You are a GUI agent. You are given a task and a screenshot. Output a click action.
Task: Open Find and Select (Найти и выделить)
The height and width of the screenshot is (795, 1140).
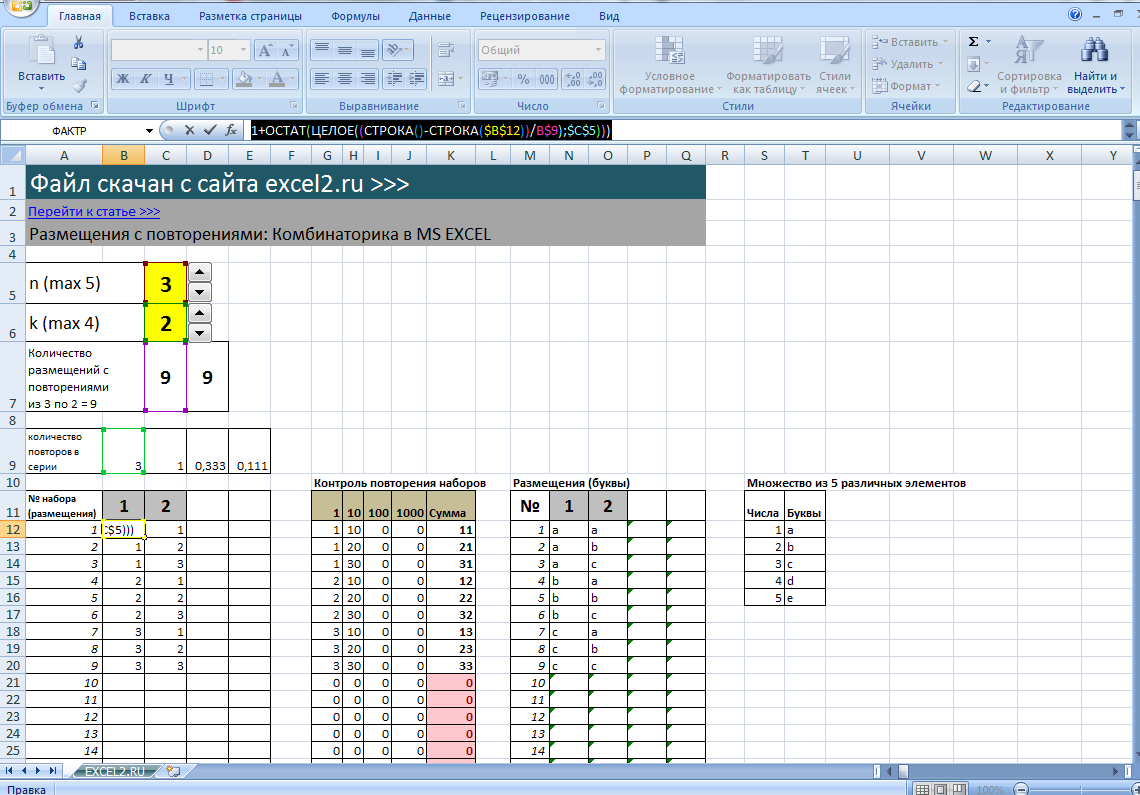1095,65
